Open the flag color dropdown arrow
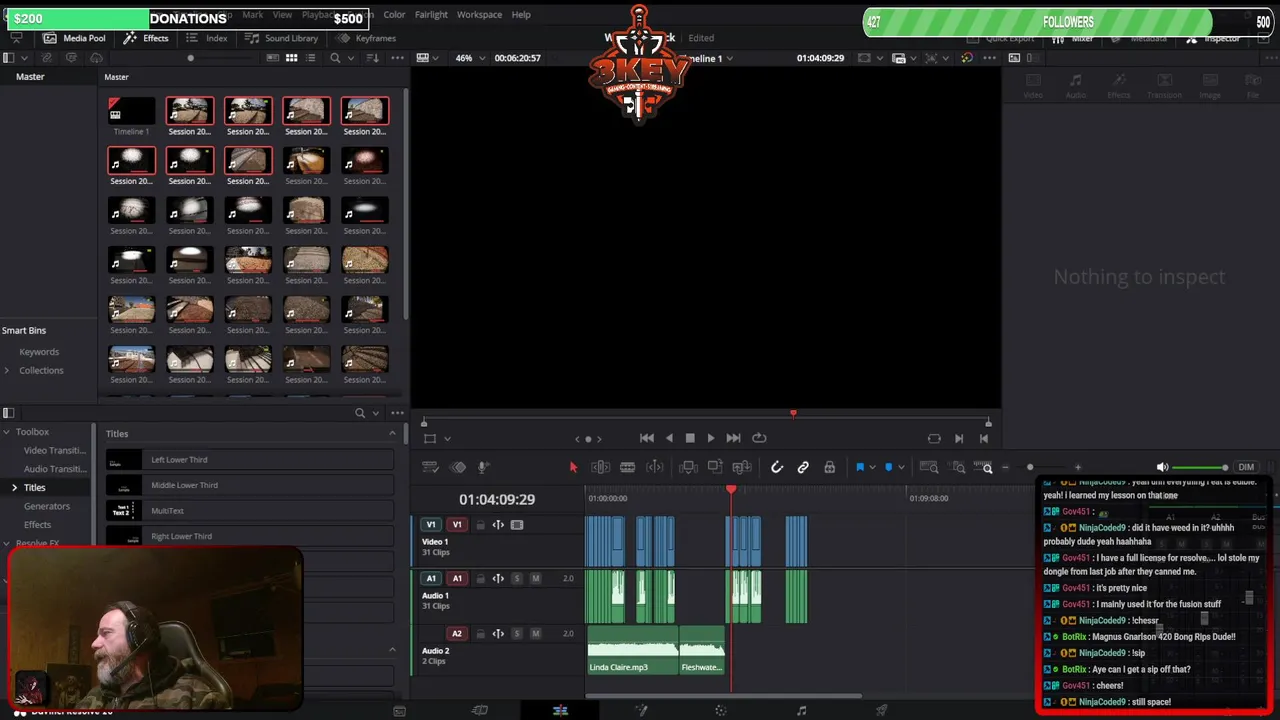The width and height of the screenshot is (1280, 720). click(x=872, y=468)
